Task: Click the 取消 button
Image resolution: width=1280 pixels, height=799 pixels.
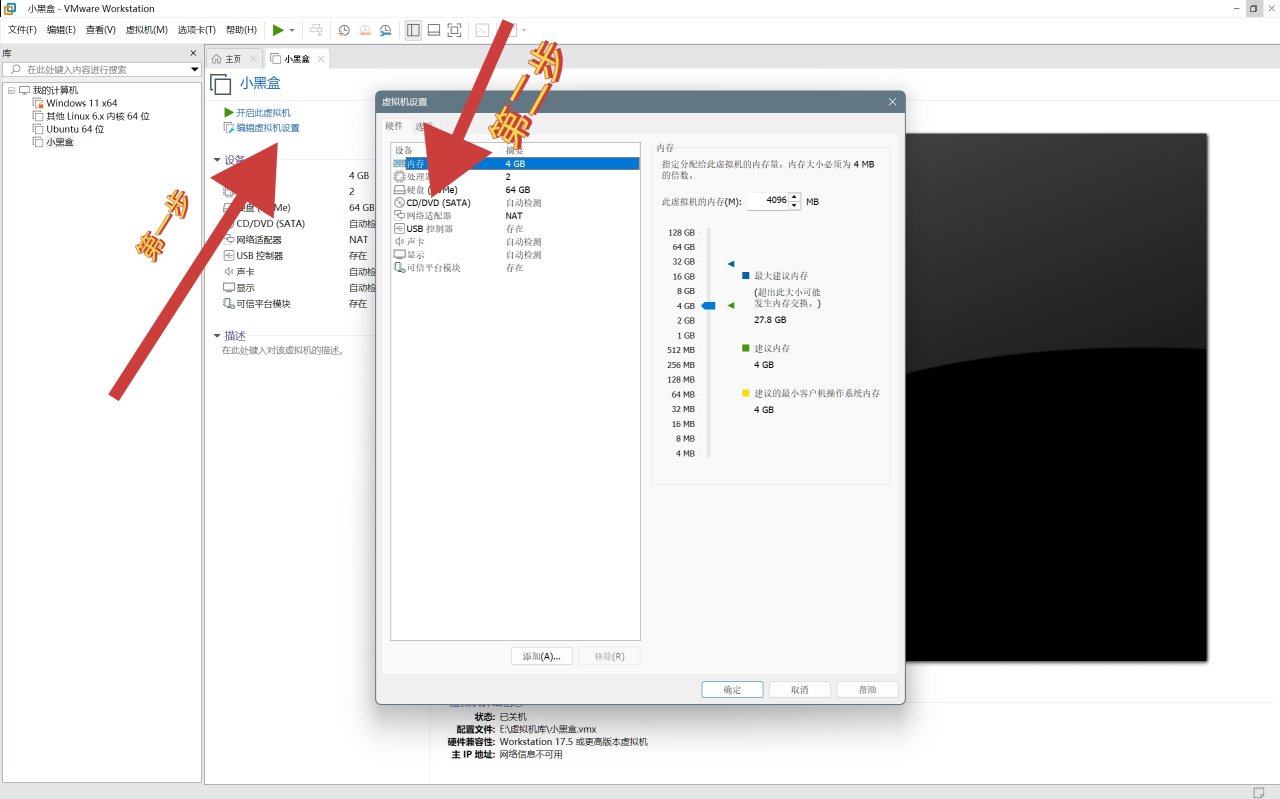Action: coord(799,690)
